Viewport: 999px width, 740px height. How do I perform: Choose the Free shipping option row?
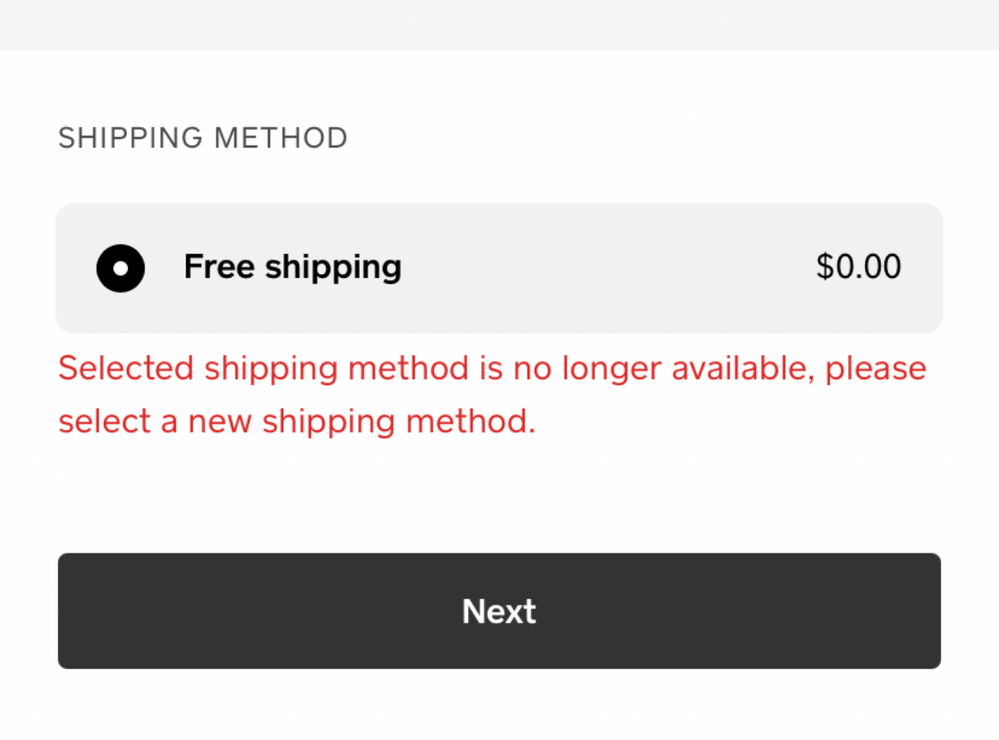[499, 268]
